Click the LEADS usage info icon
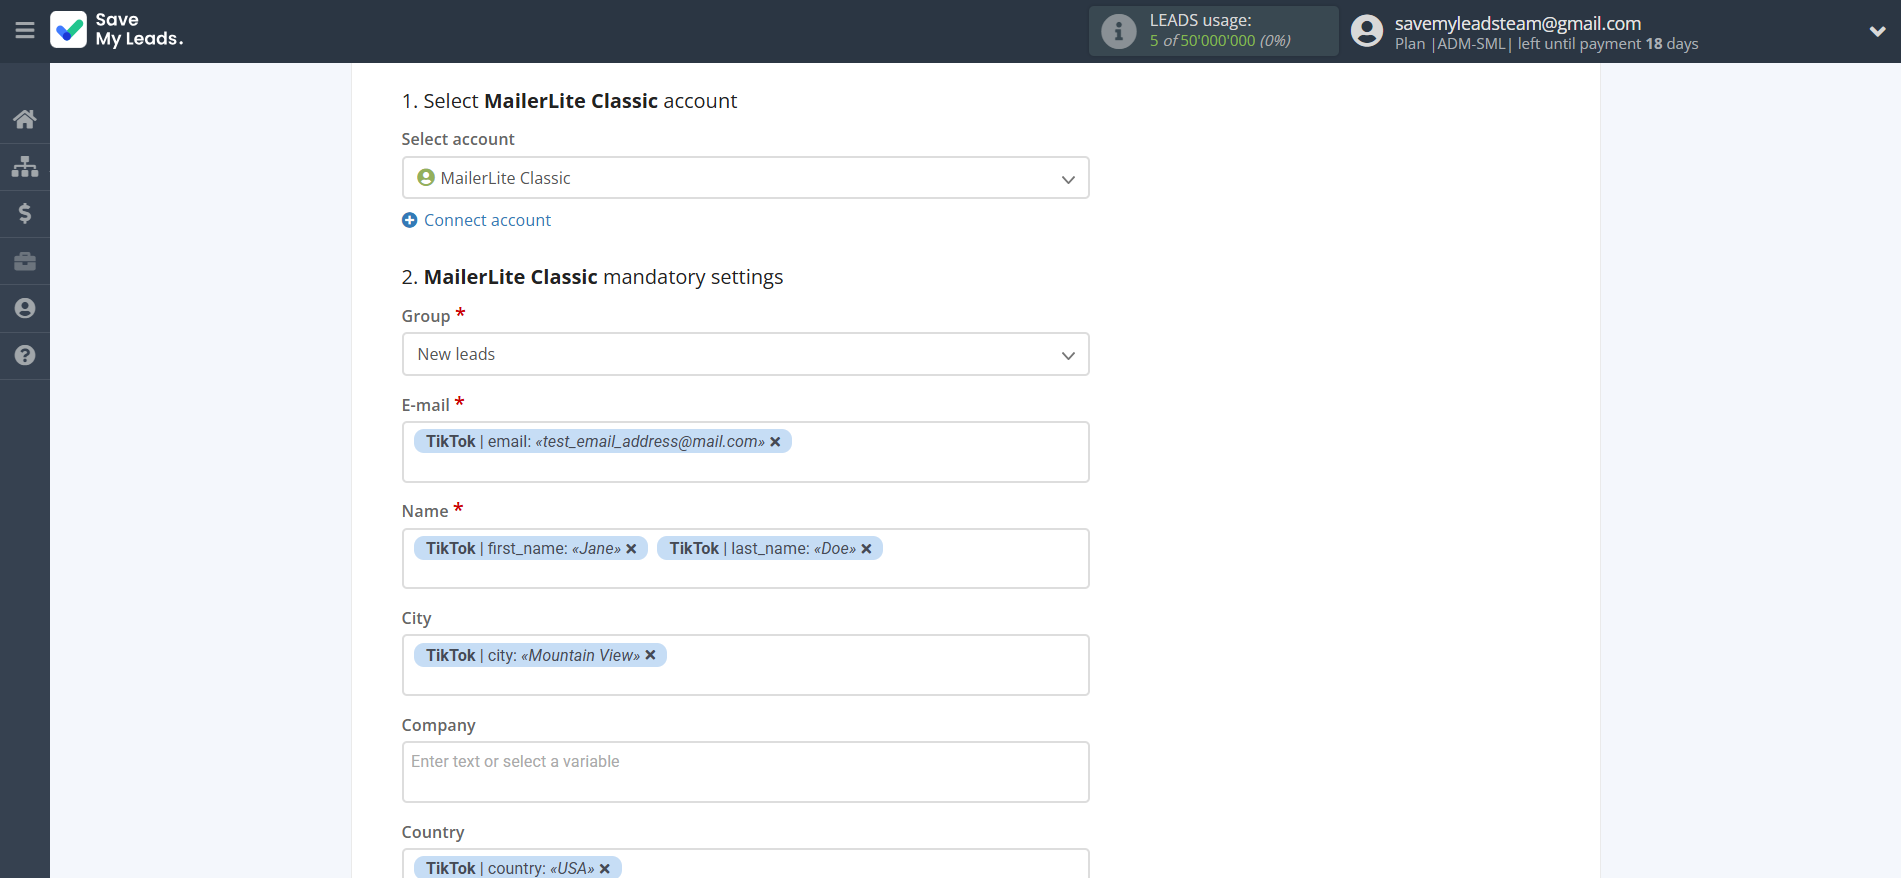Image resolution: width=1901 pixels, height=878 pixels. pyautogui.click(x=1119, y=31)
